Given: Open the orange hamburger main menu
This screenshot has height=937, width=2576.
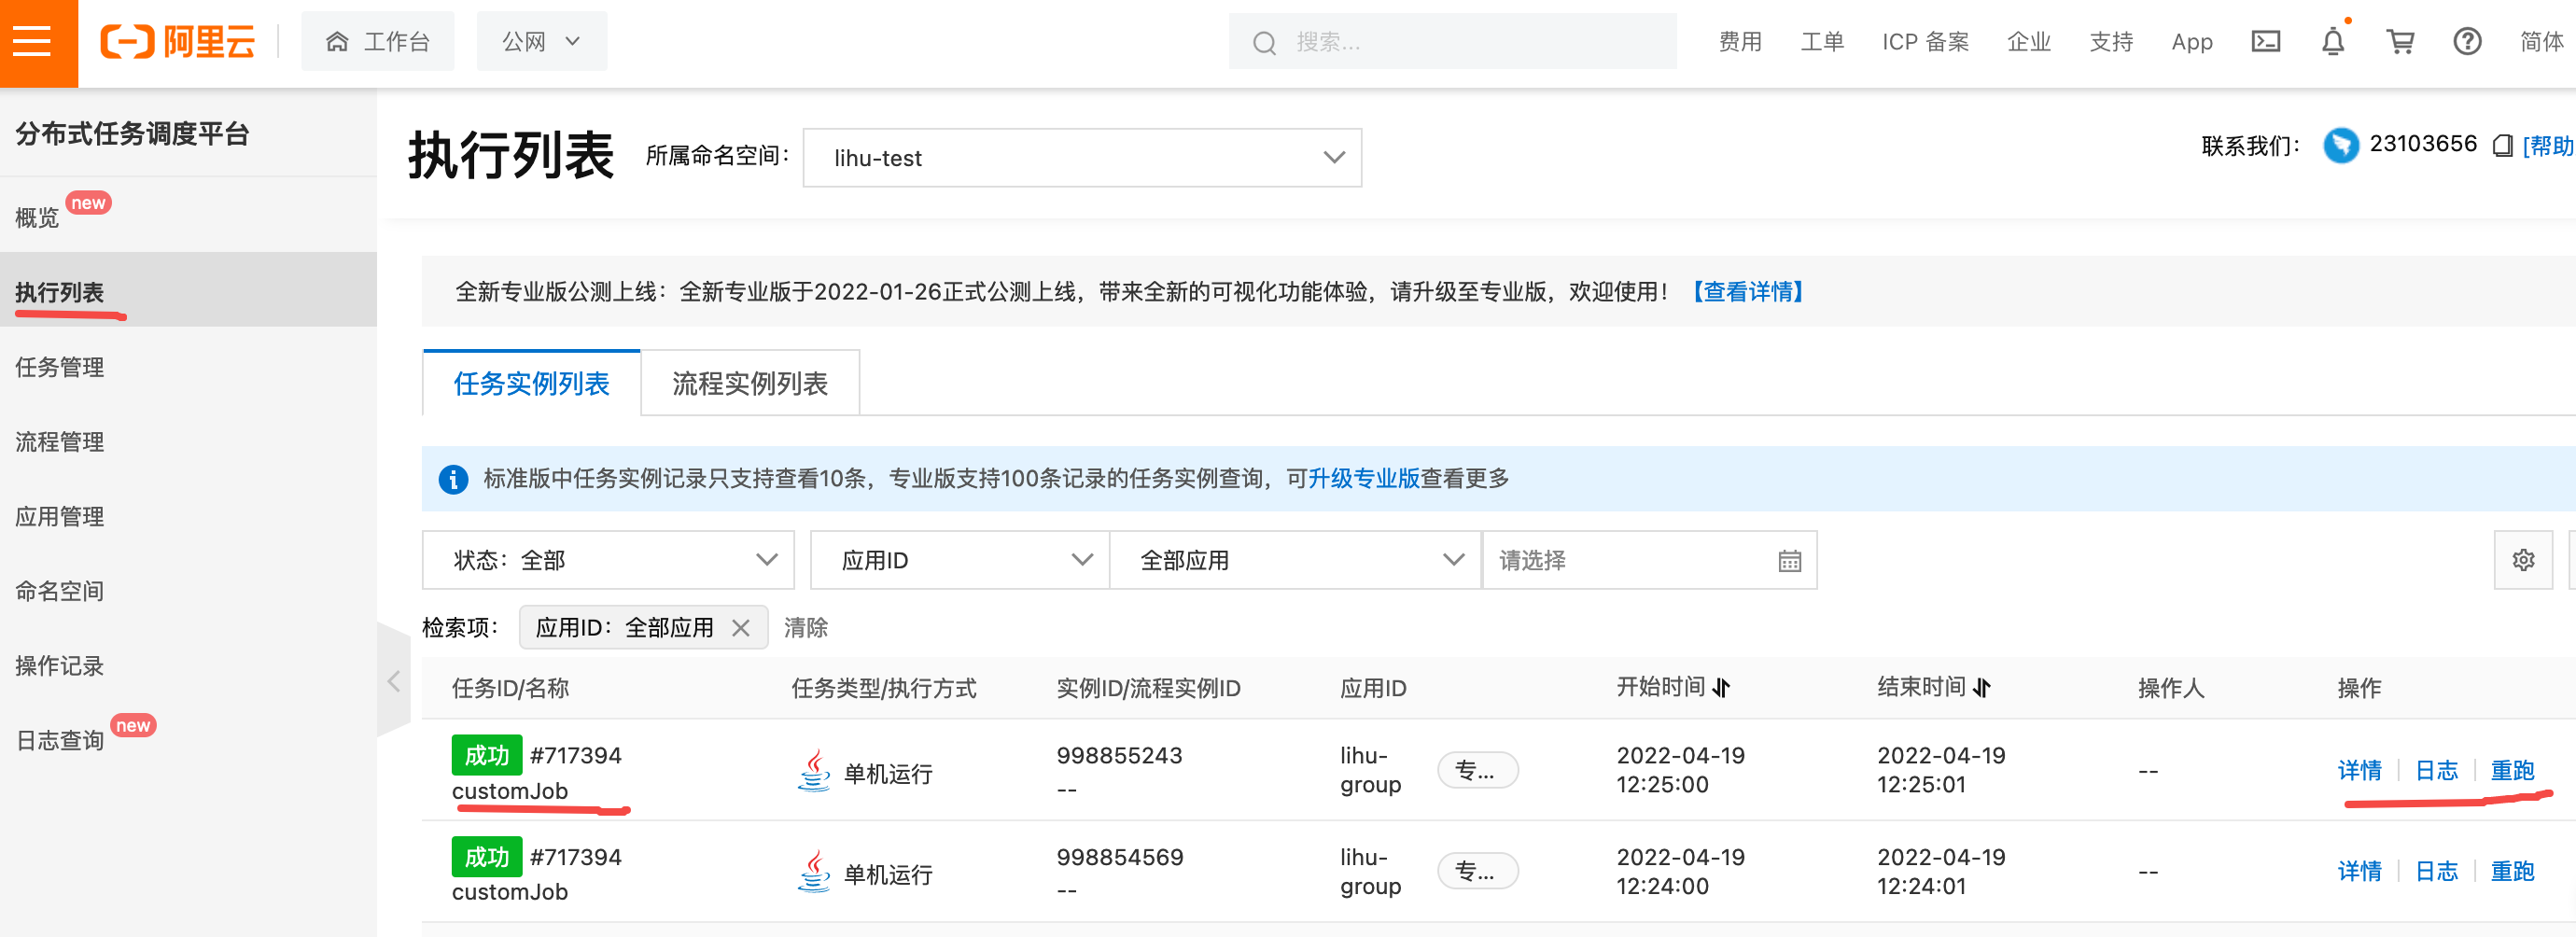Looking at the screenshot, I should (x=38, y=43).
